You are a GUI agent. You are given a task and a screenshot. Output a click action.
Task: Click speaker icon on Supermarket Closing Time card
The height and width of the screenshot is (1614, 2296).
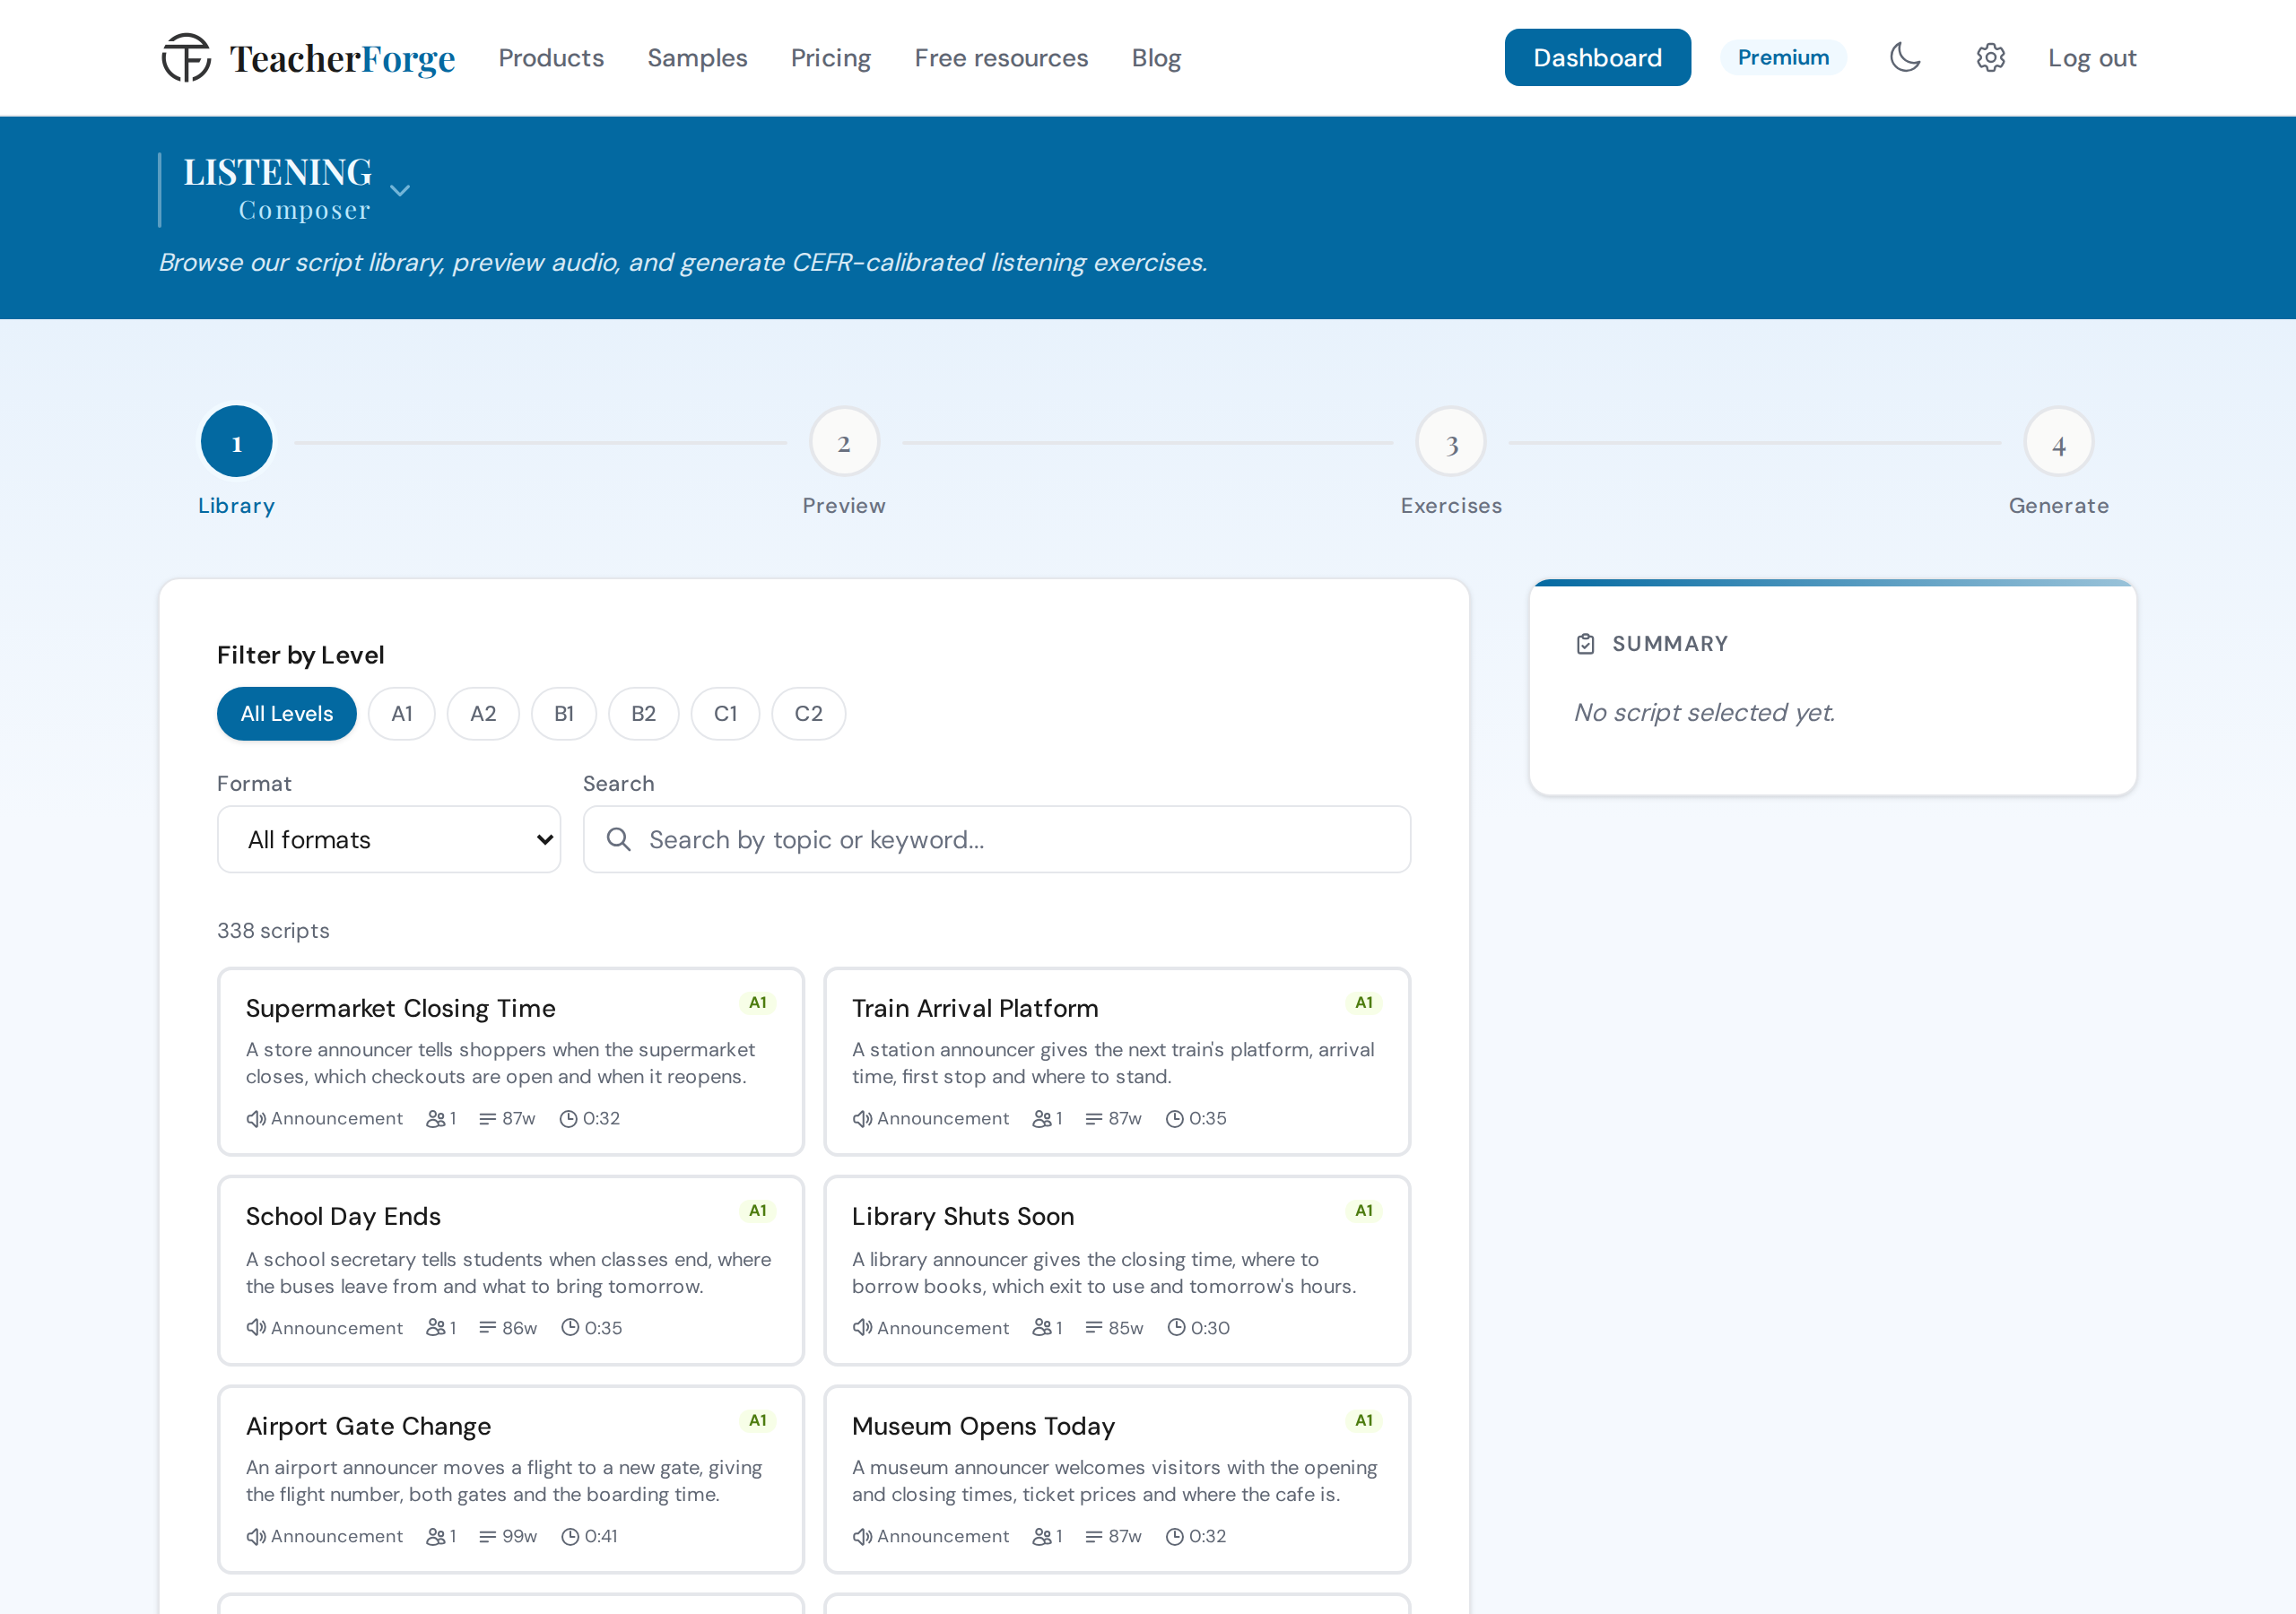point(256,1118)
